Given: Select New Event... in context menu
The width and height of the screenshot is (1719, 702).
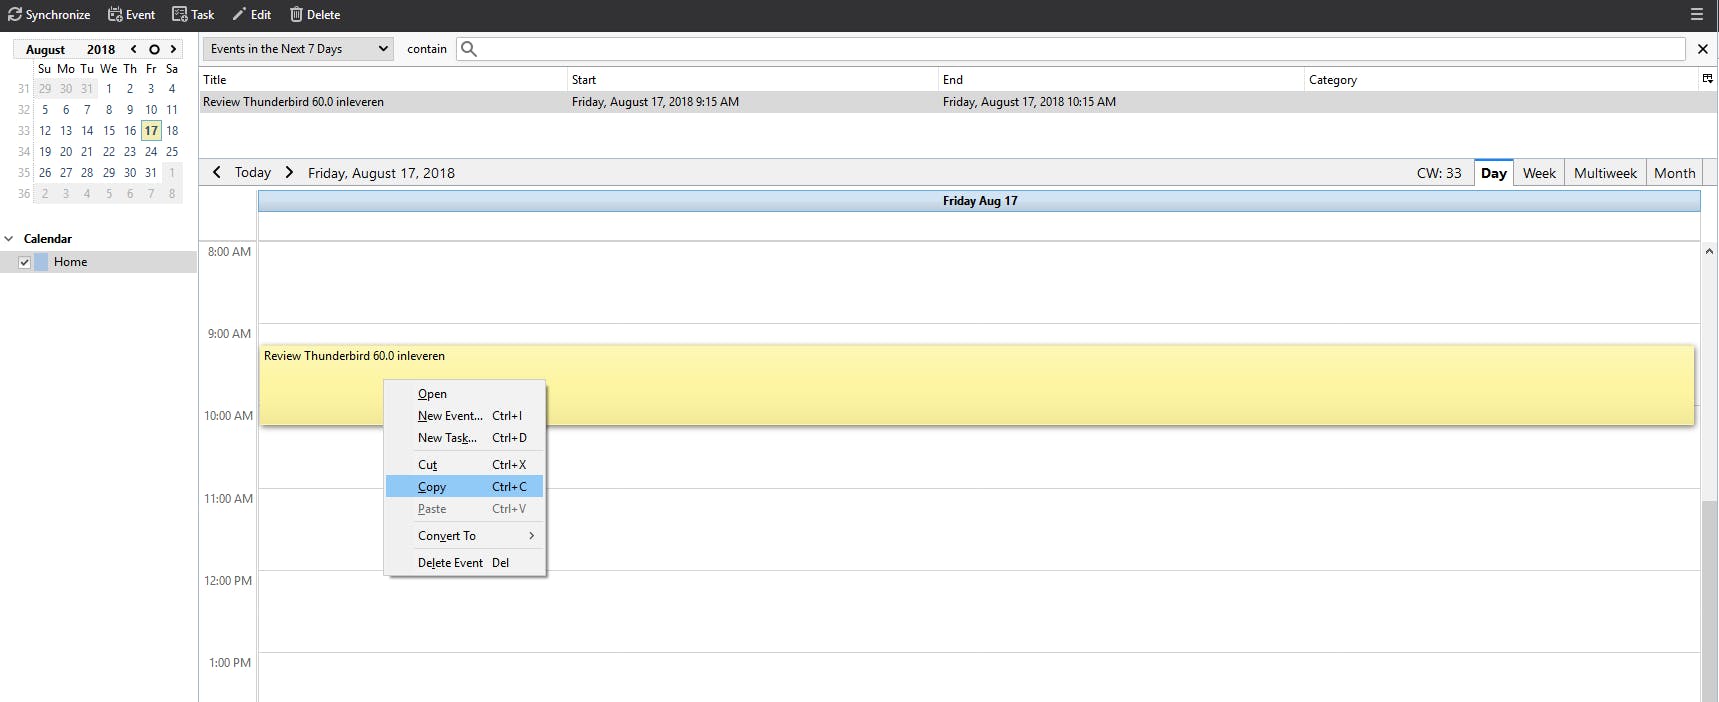Looking at the screenshot, I should [x=465, y=416].
